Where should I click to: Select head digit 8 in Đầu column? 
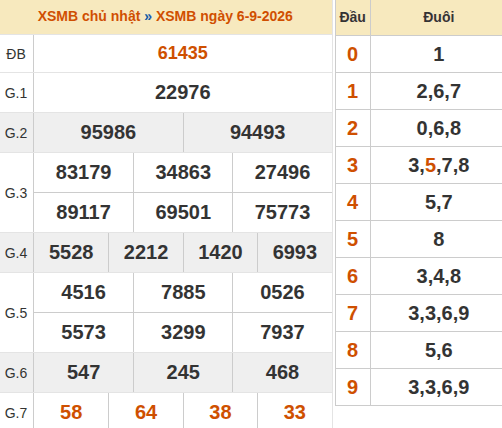click(352, 350)
